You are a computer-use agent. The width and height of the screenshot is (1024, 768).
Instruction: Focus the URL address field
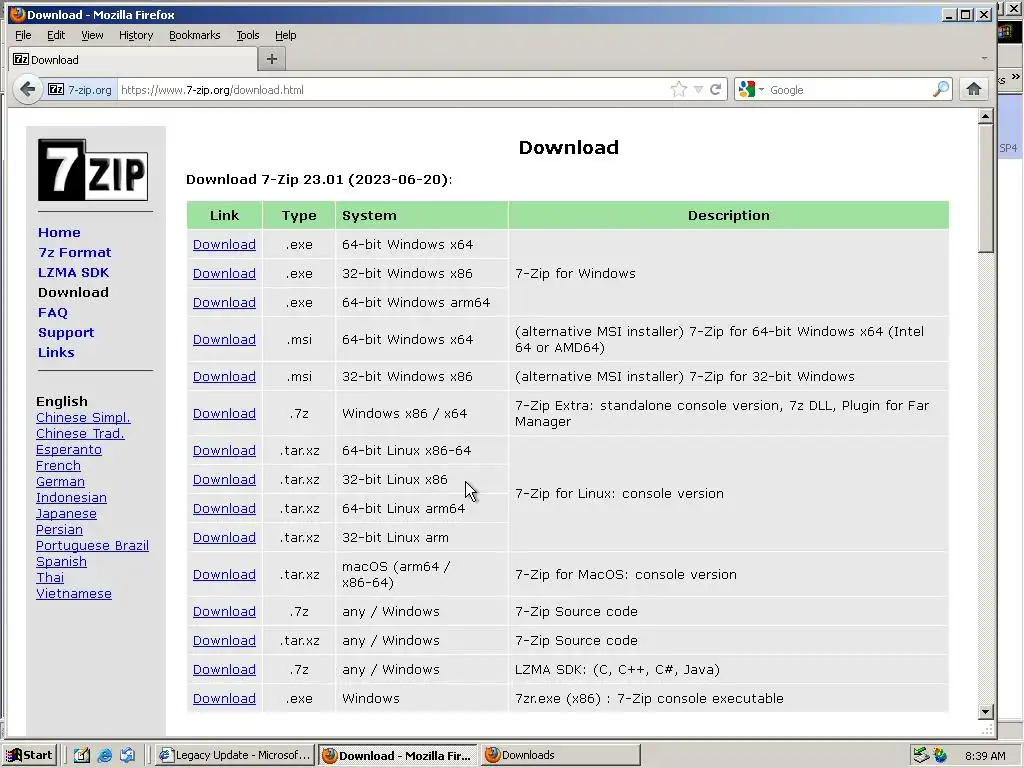point(392,89)
